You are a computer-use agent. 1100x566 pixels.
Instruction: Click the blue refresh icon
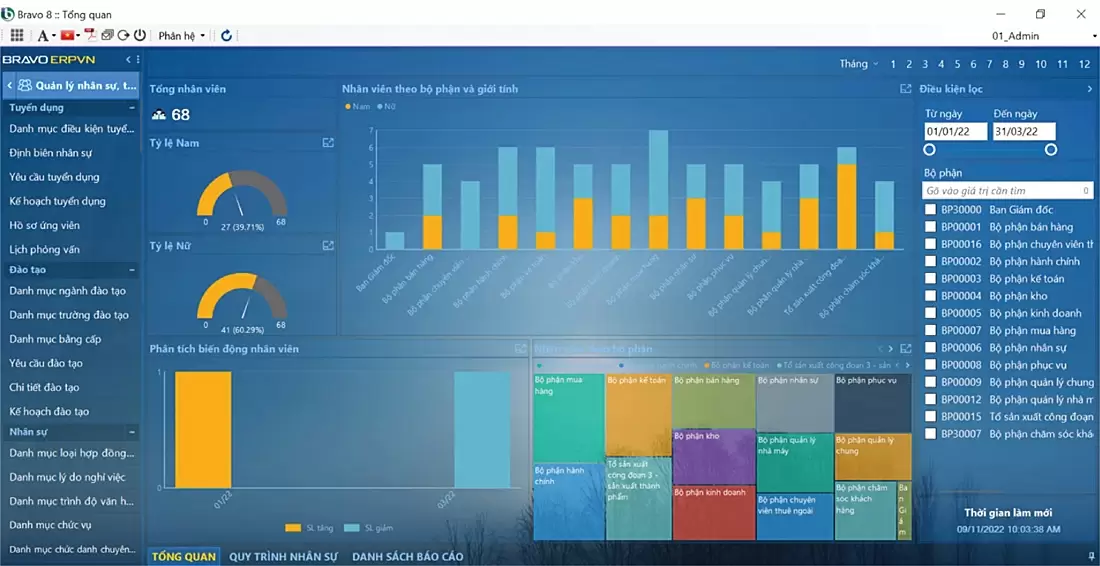pyautogui.click(x=226, y=35)
